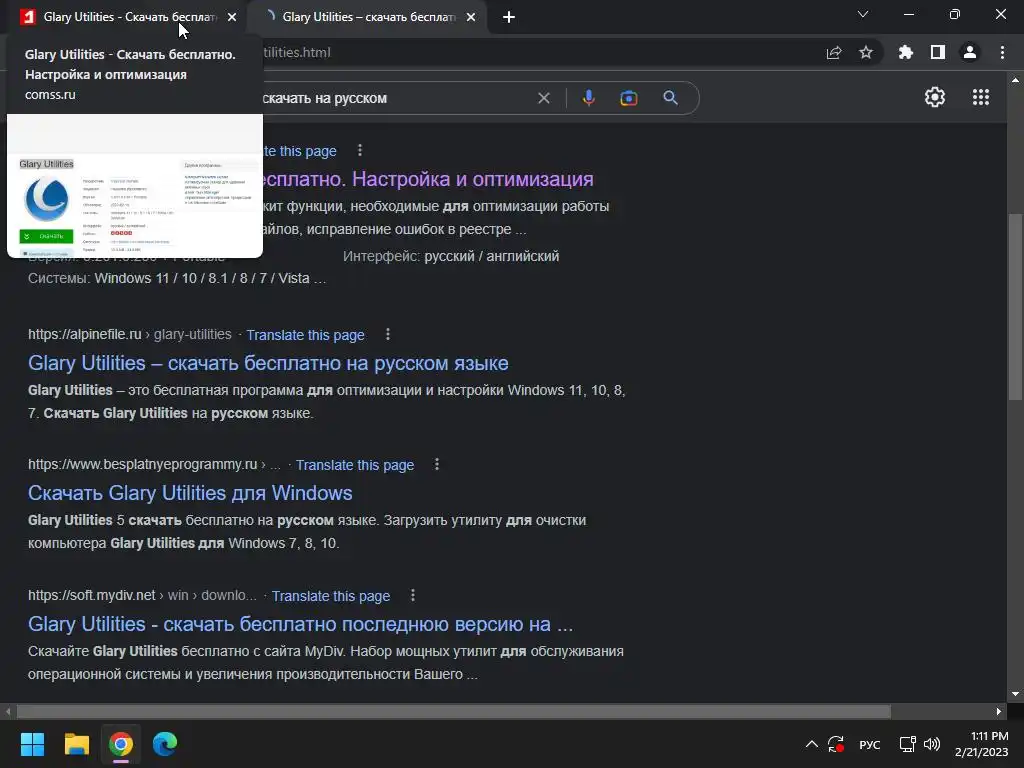Open Glary Utilities на русском языке result
1024x768 pixels.
tap(268, 363)
